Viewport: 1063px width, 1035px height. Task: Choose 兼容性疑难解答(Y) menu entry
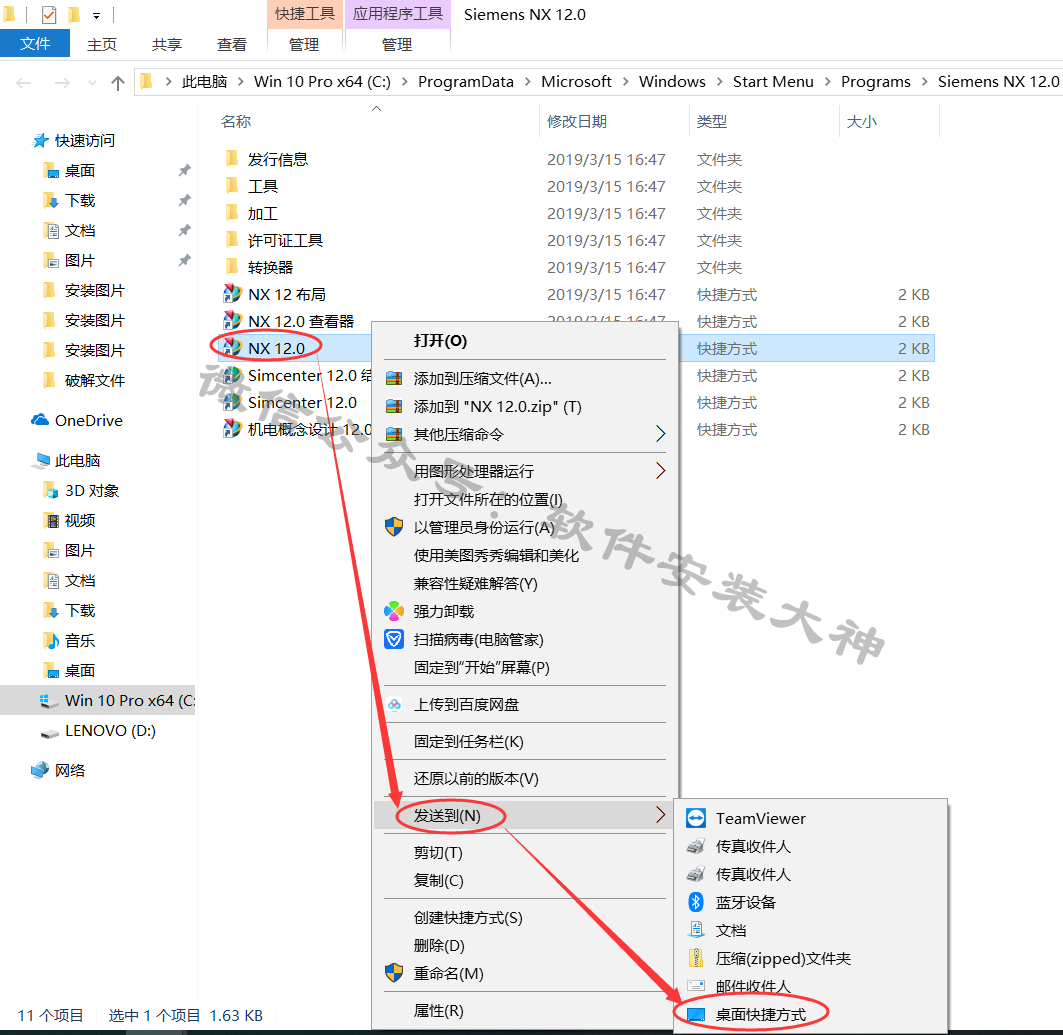click(x=525, y=583)
